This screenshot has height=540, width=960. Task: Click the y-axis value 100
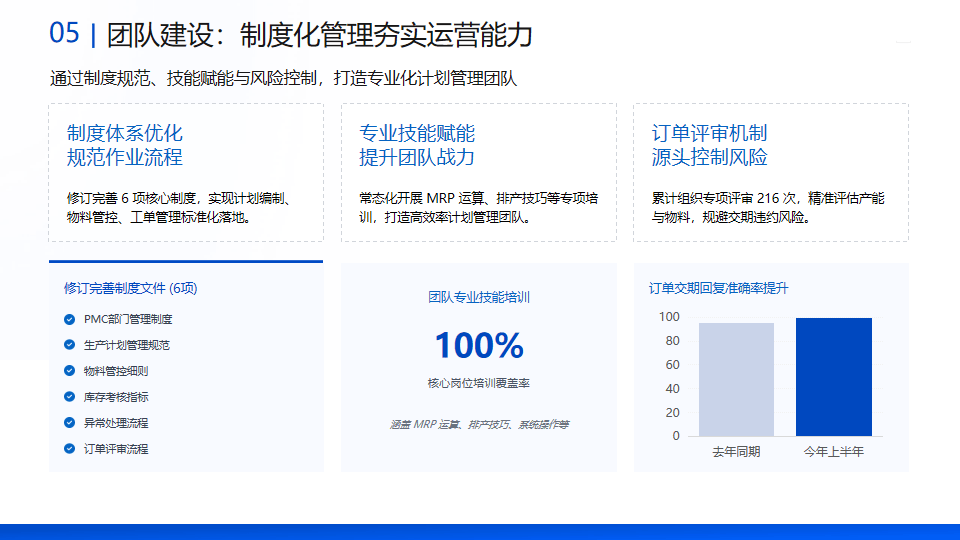pos(669,317)
